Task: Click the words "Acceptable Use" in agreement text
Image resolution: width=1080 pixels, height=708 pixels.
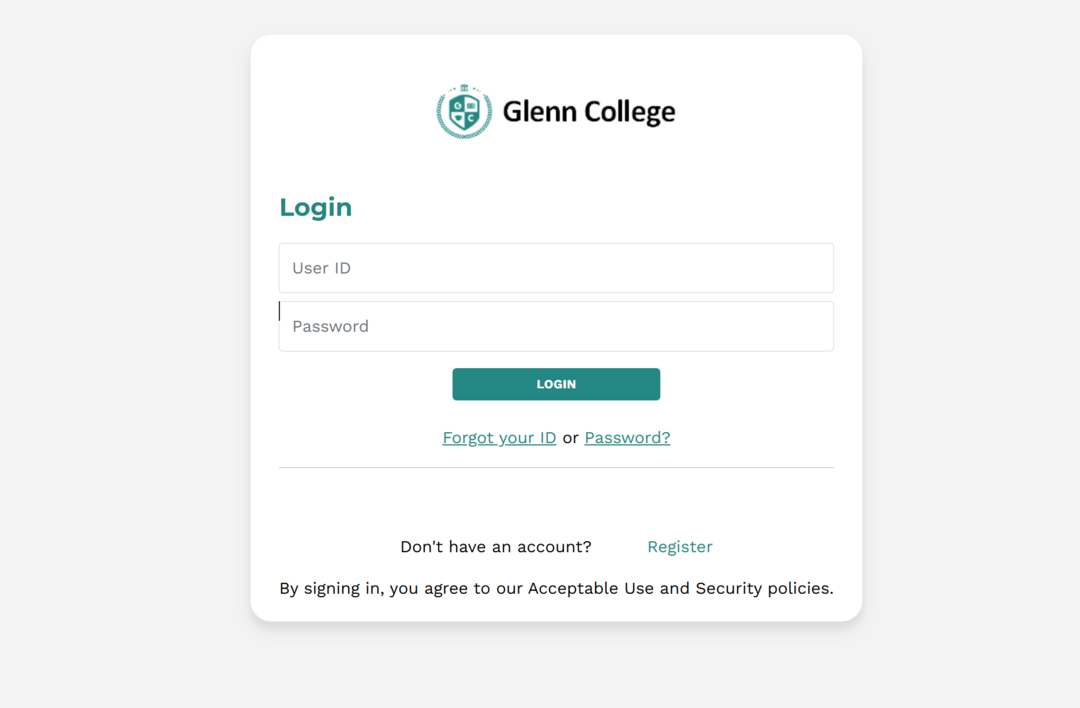Action: point(591,588)
